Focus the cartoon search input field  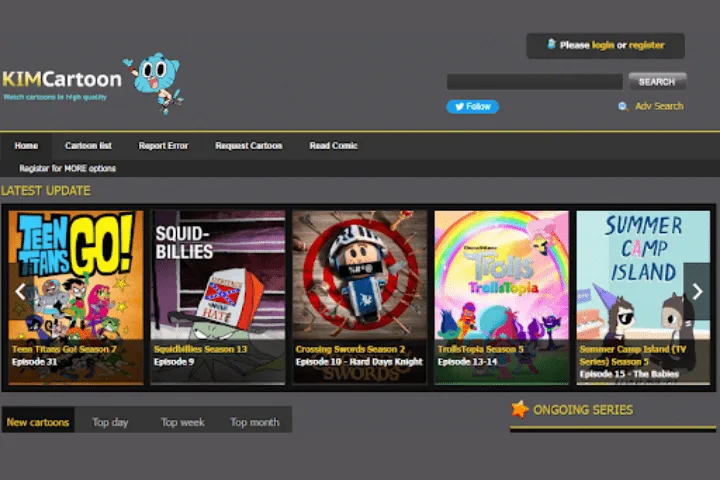click(x=534, y=82)
